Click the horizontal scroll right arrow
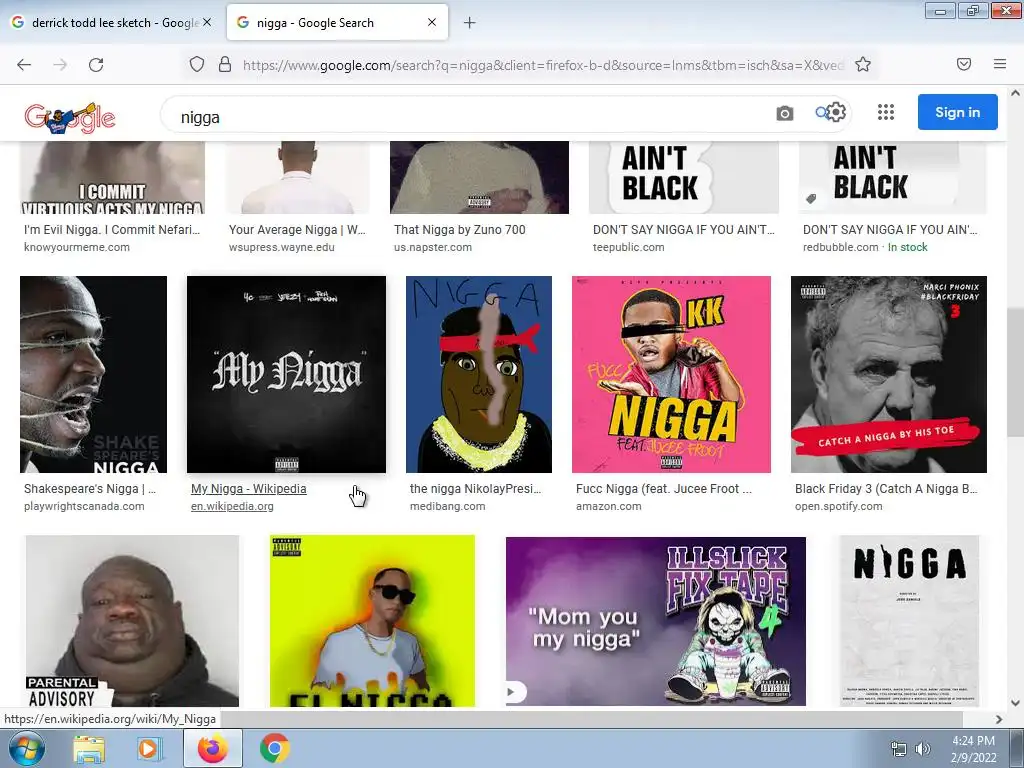The width and height of the screenshot is (1024, 768). point(999,719)
